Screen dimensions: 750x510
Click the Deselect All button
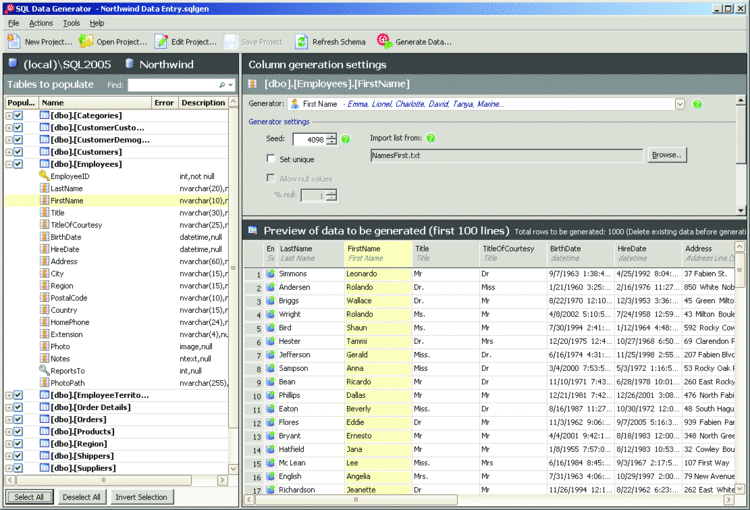pos(81,497)
